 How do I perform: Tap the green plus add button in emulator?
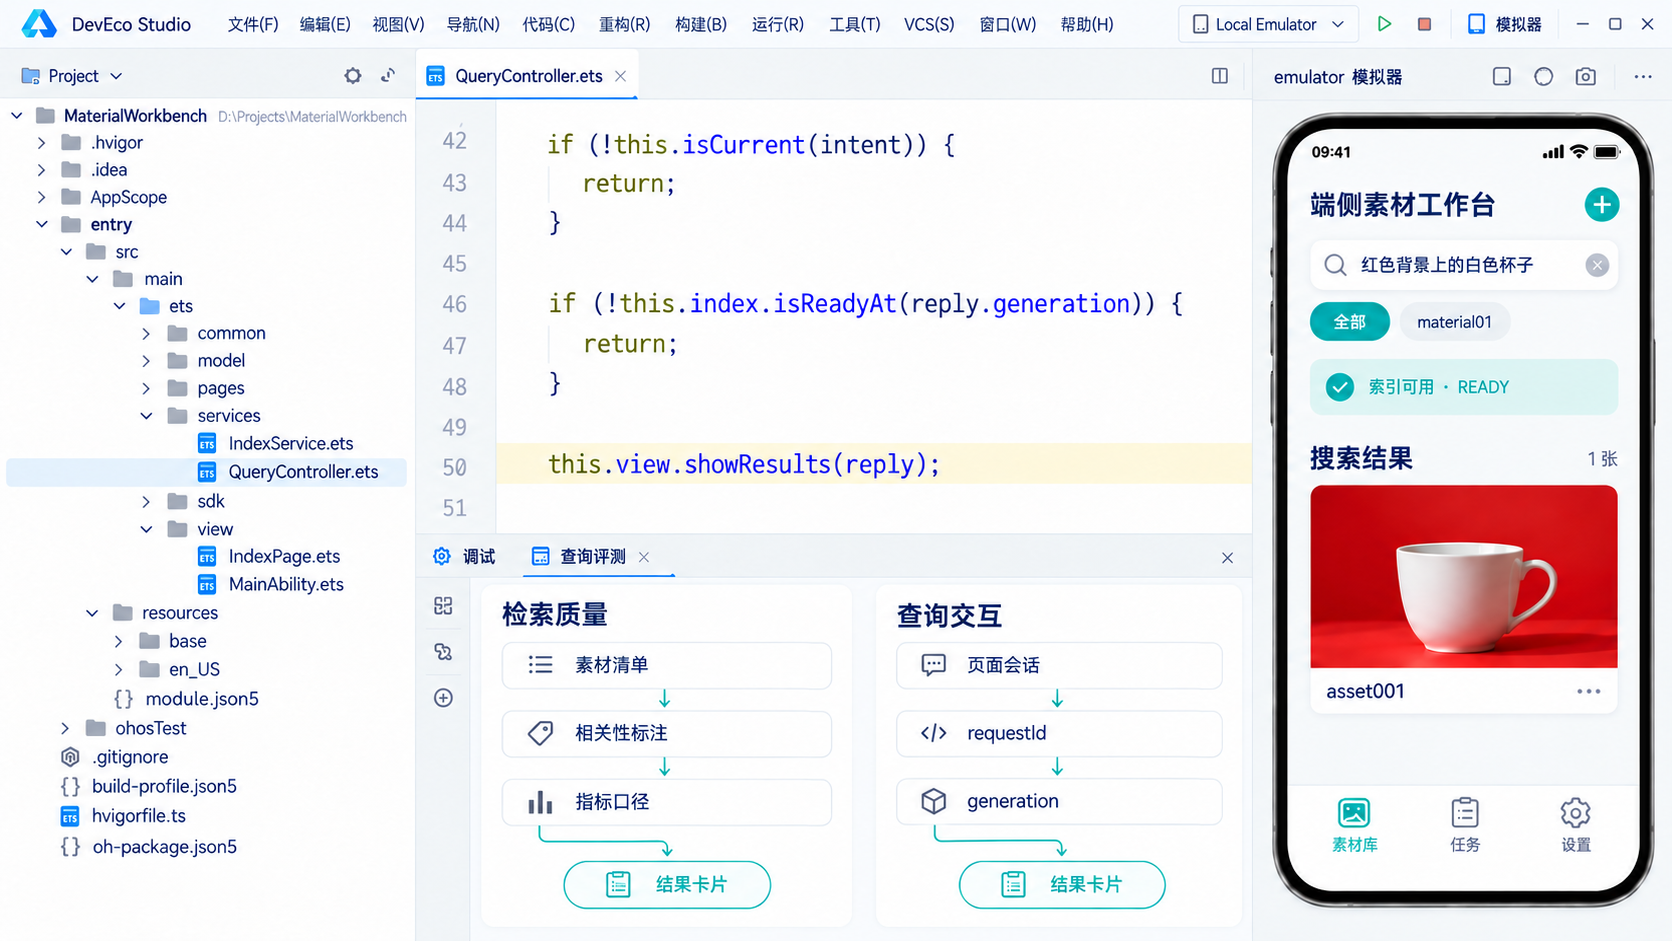[x=1602, y=205]
